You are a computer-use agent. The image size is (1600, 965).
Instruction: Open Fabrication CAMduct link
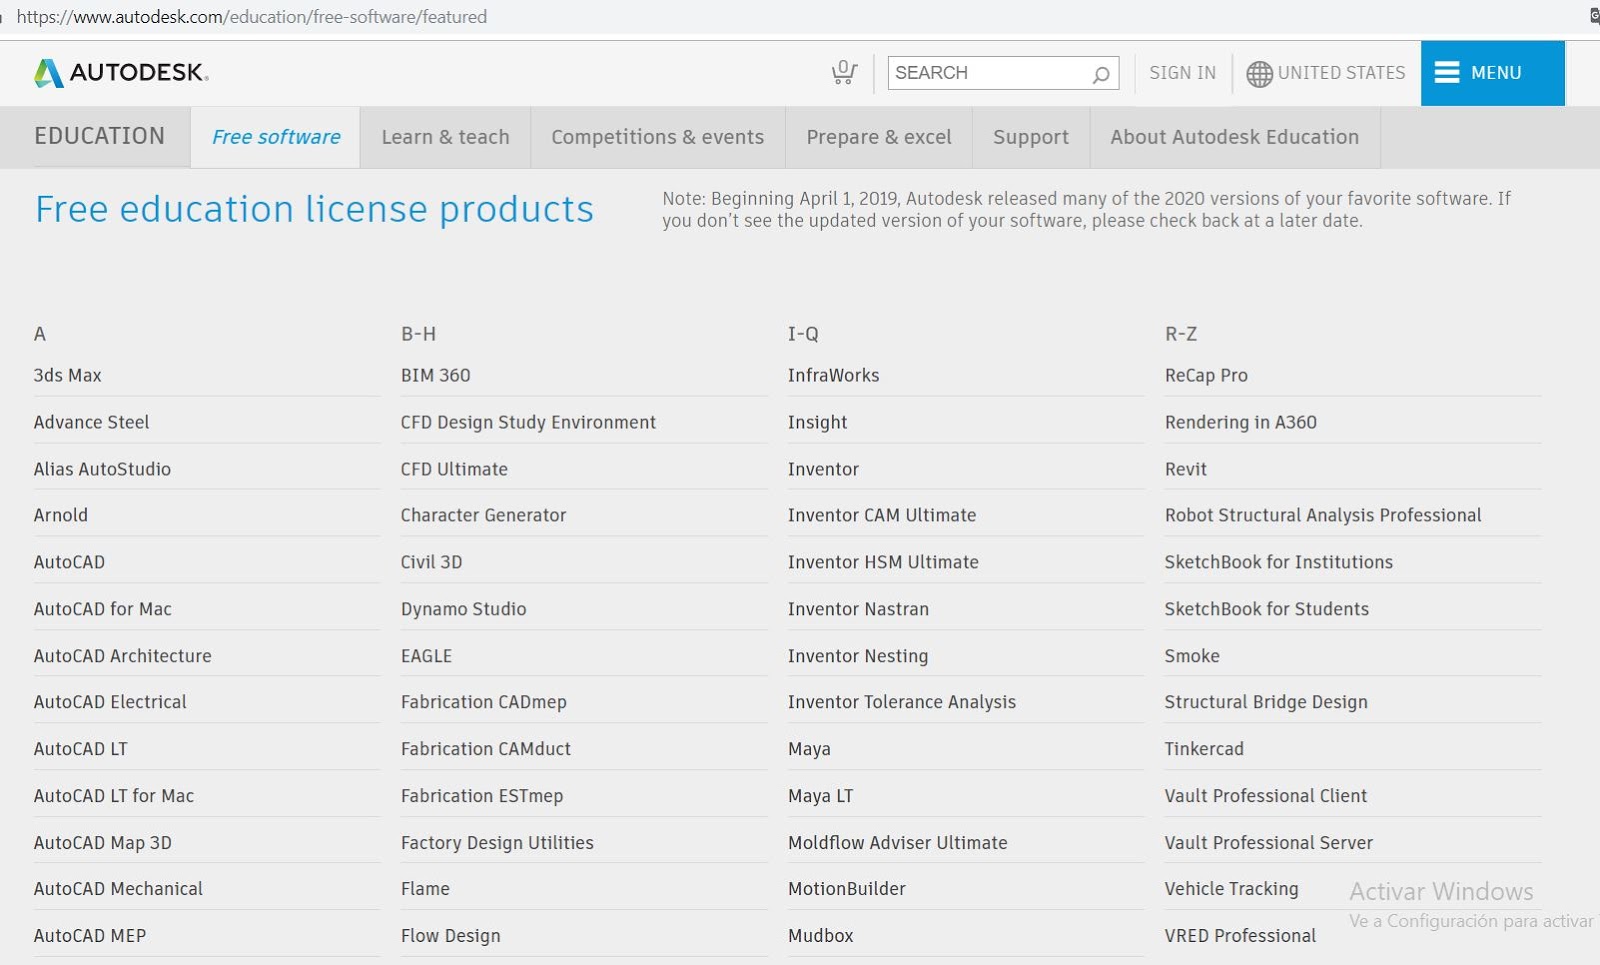486,749
